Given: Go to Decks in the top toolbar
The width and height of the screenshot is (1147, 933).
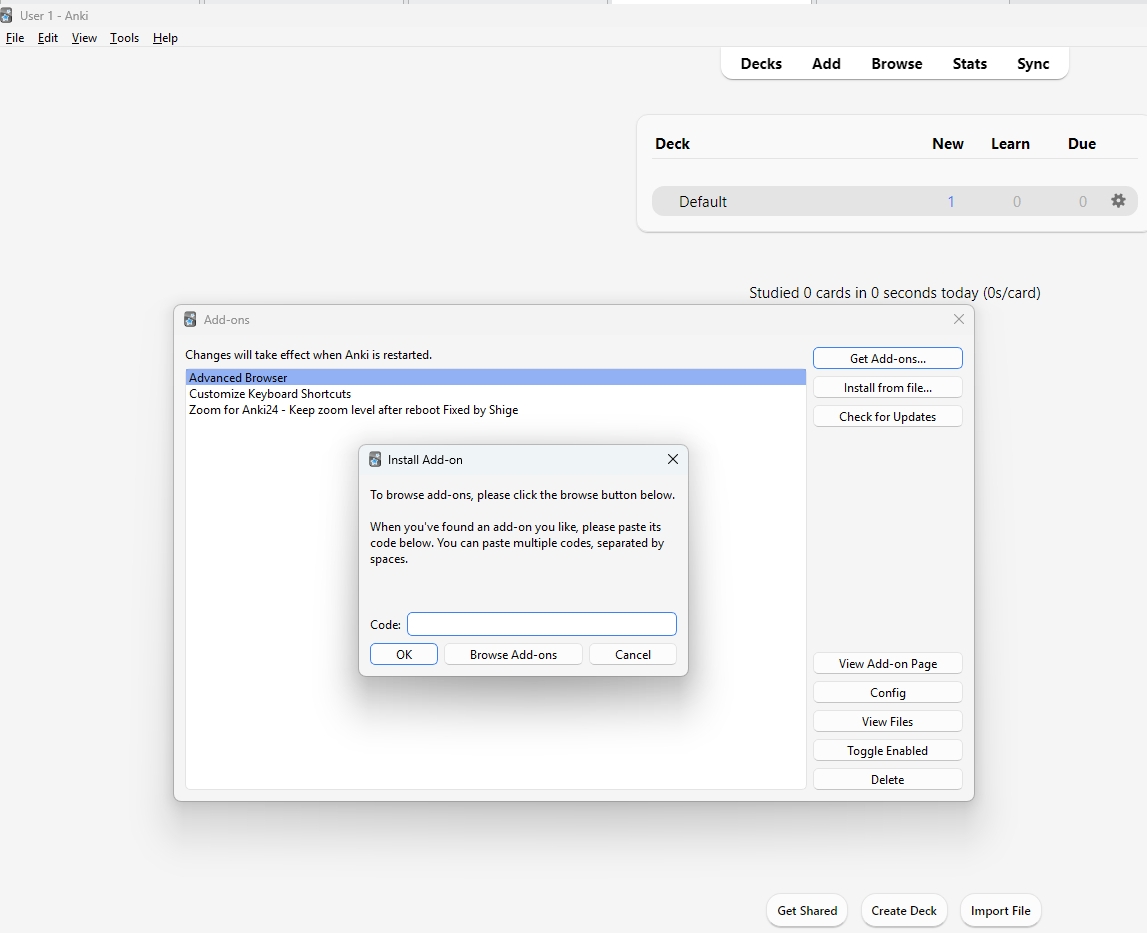Looking at the screenshot, I should click(761, 64).
